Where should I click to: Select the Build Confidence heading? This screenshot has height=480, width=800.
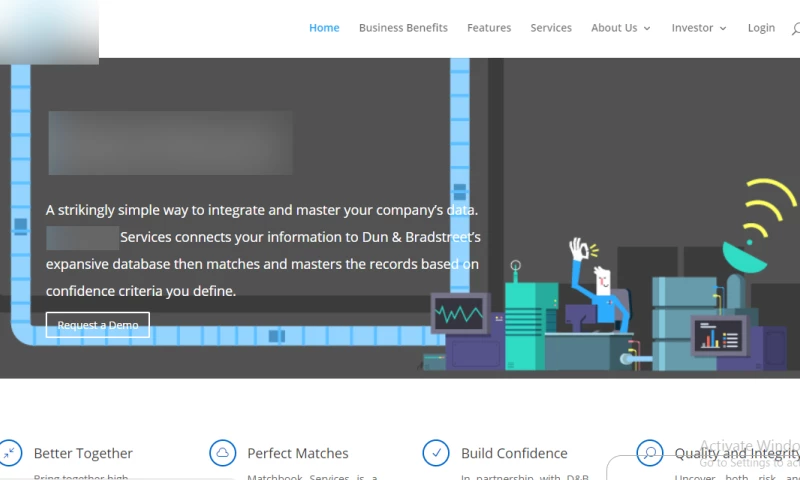tap(514, 453)
